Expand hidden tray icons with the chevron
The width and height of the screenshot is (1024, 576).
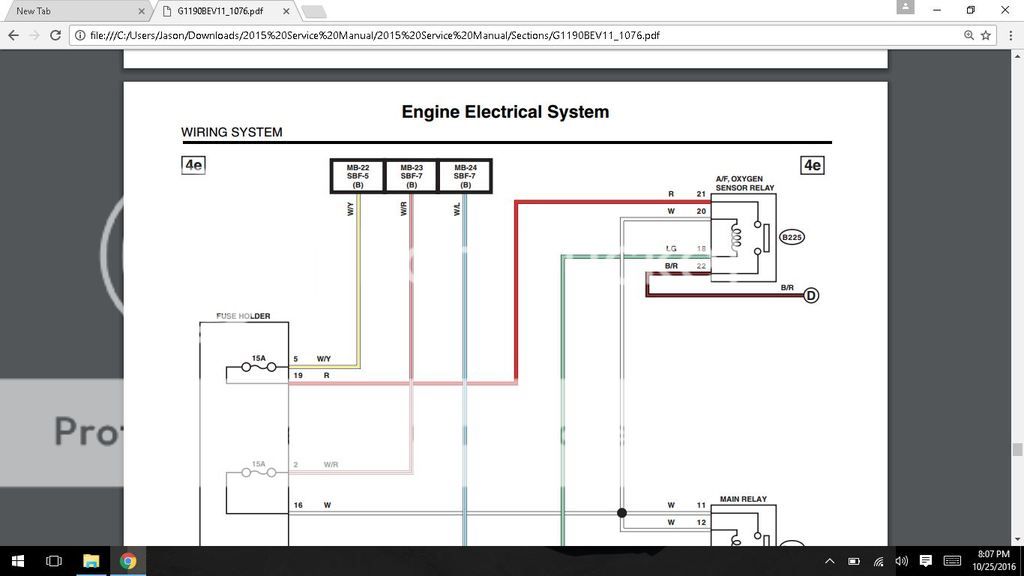830,560
